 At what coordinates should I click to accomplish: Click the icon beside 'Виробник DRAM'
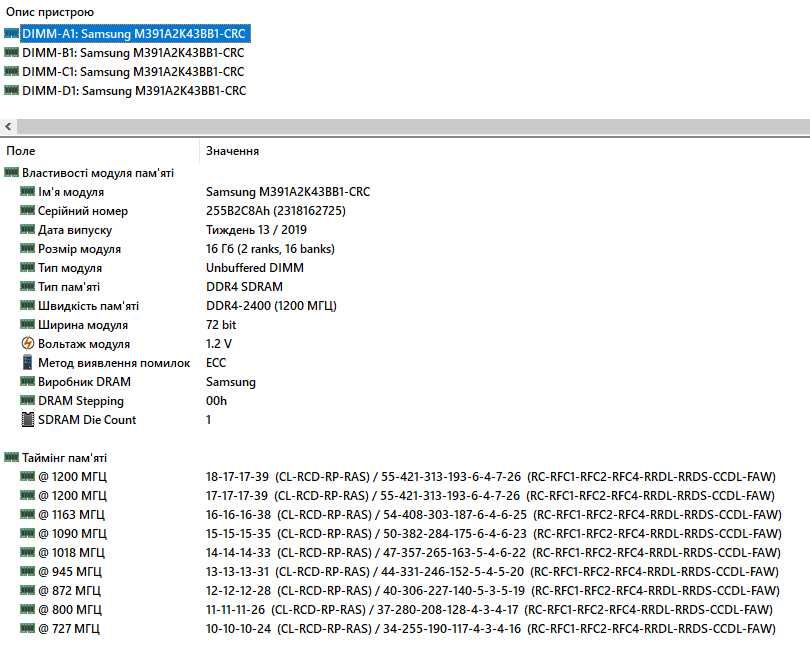click(x=27, y=381)
